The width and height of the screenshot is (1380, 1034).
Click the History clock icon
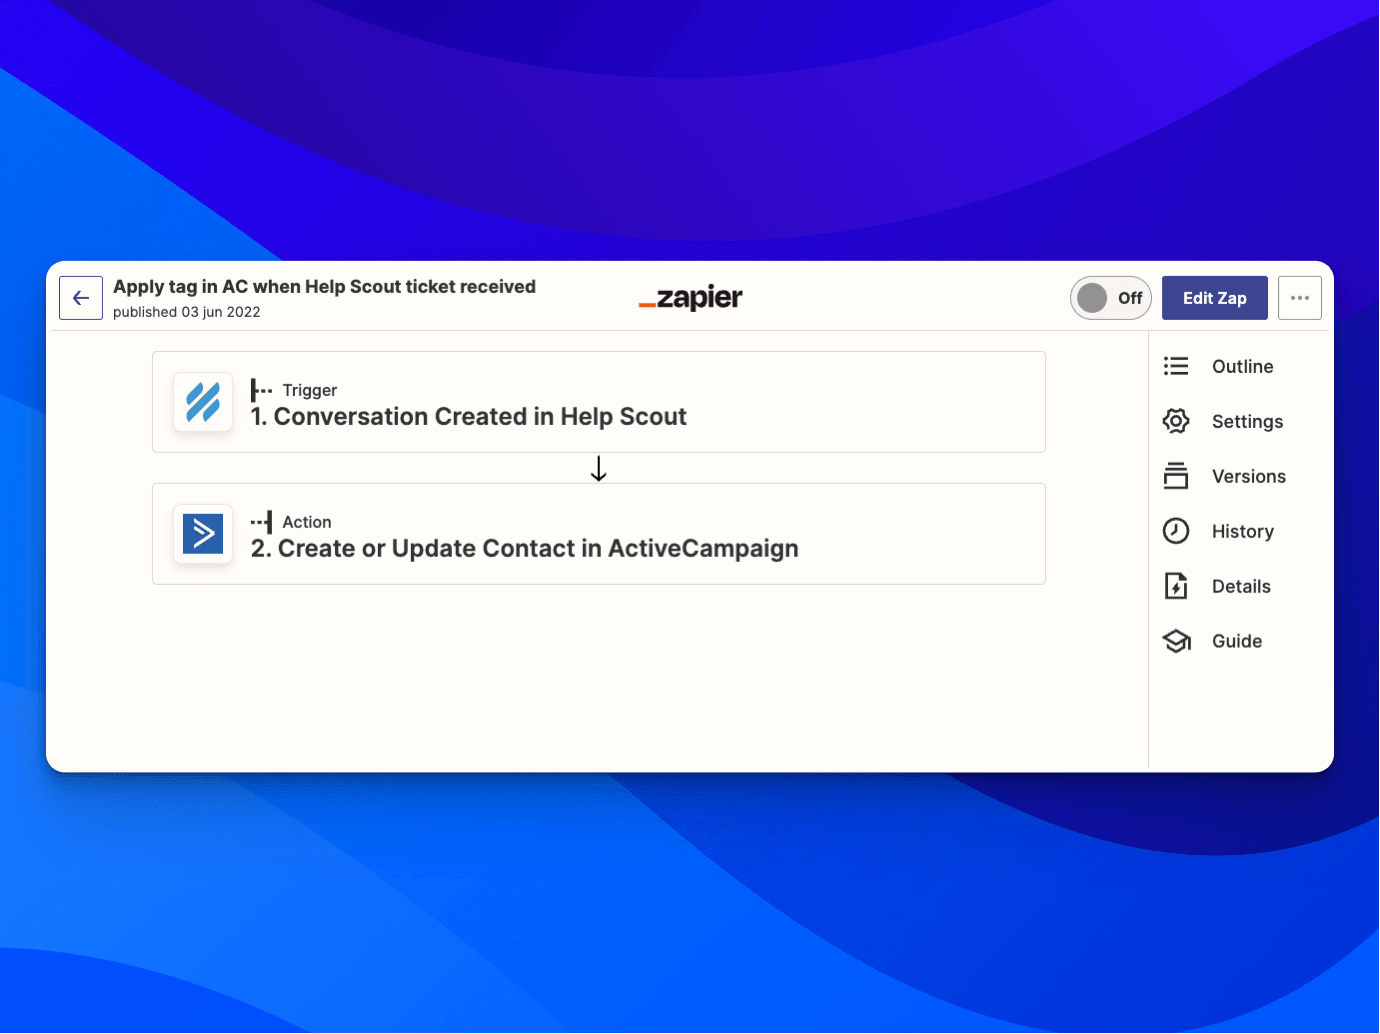point(1176,531)
